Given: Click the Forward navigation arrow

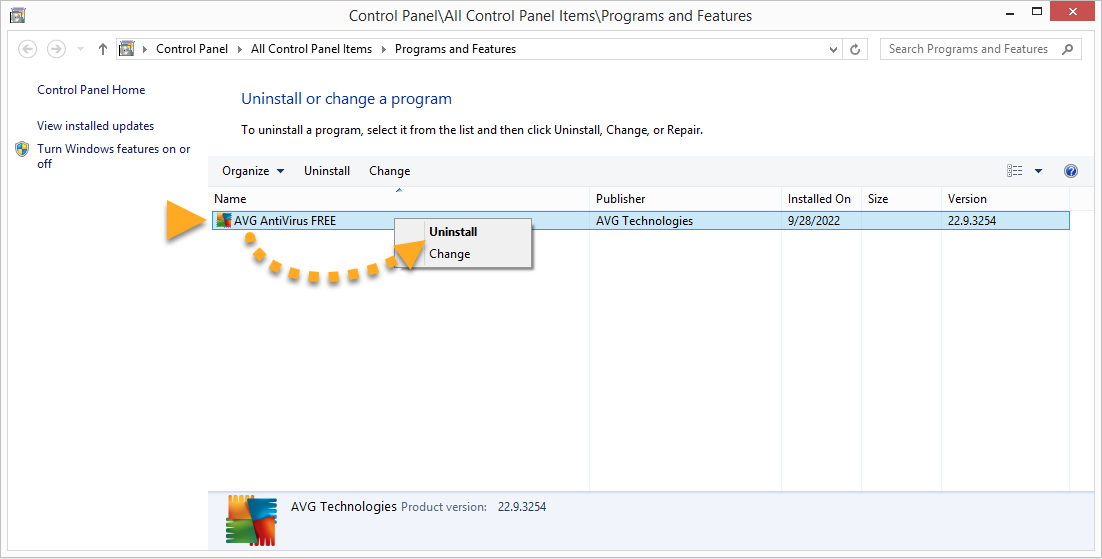Looking at the screenshot, I should (57, 49).
